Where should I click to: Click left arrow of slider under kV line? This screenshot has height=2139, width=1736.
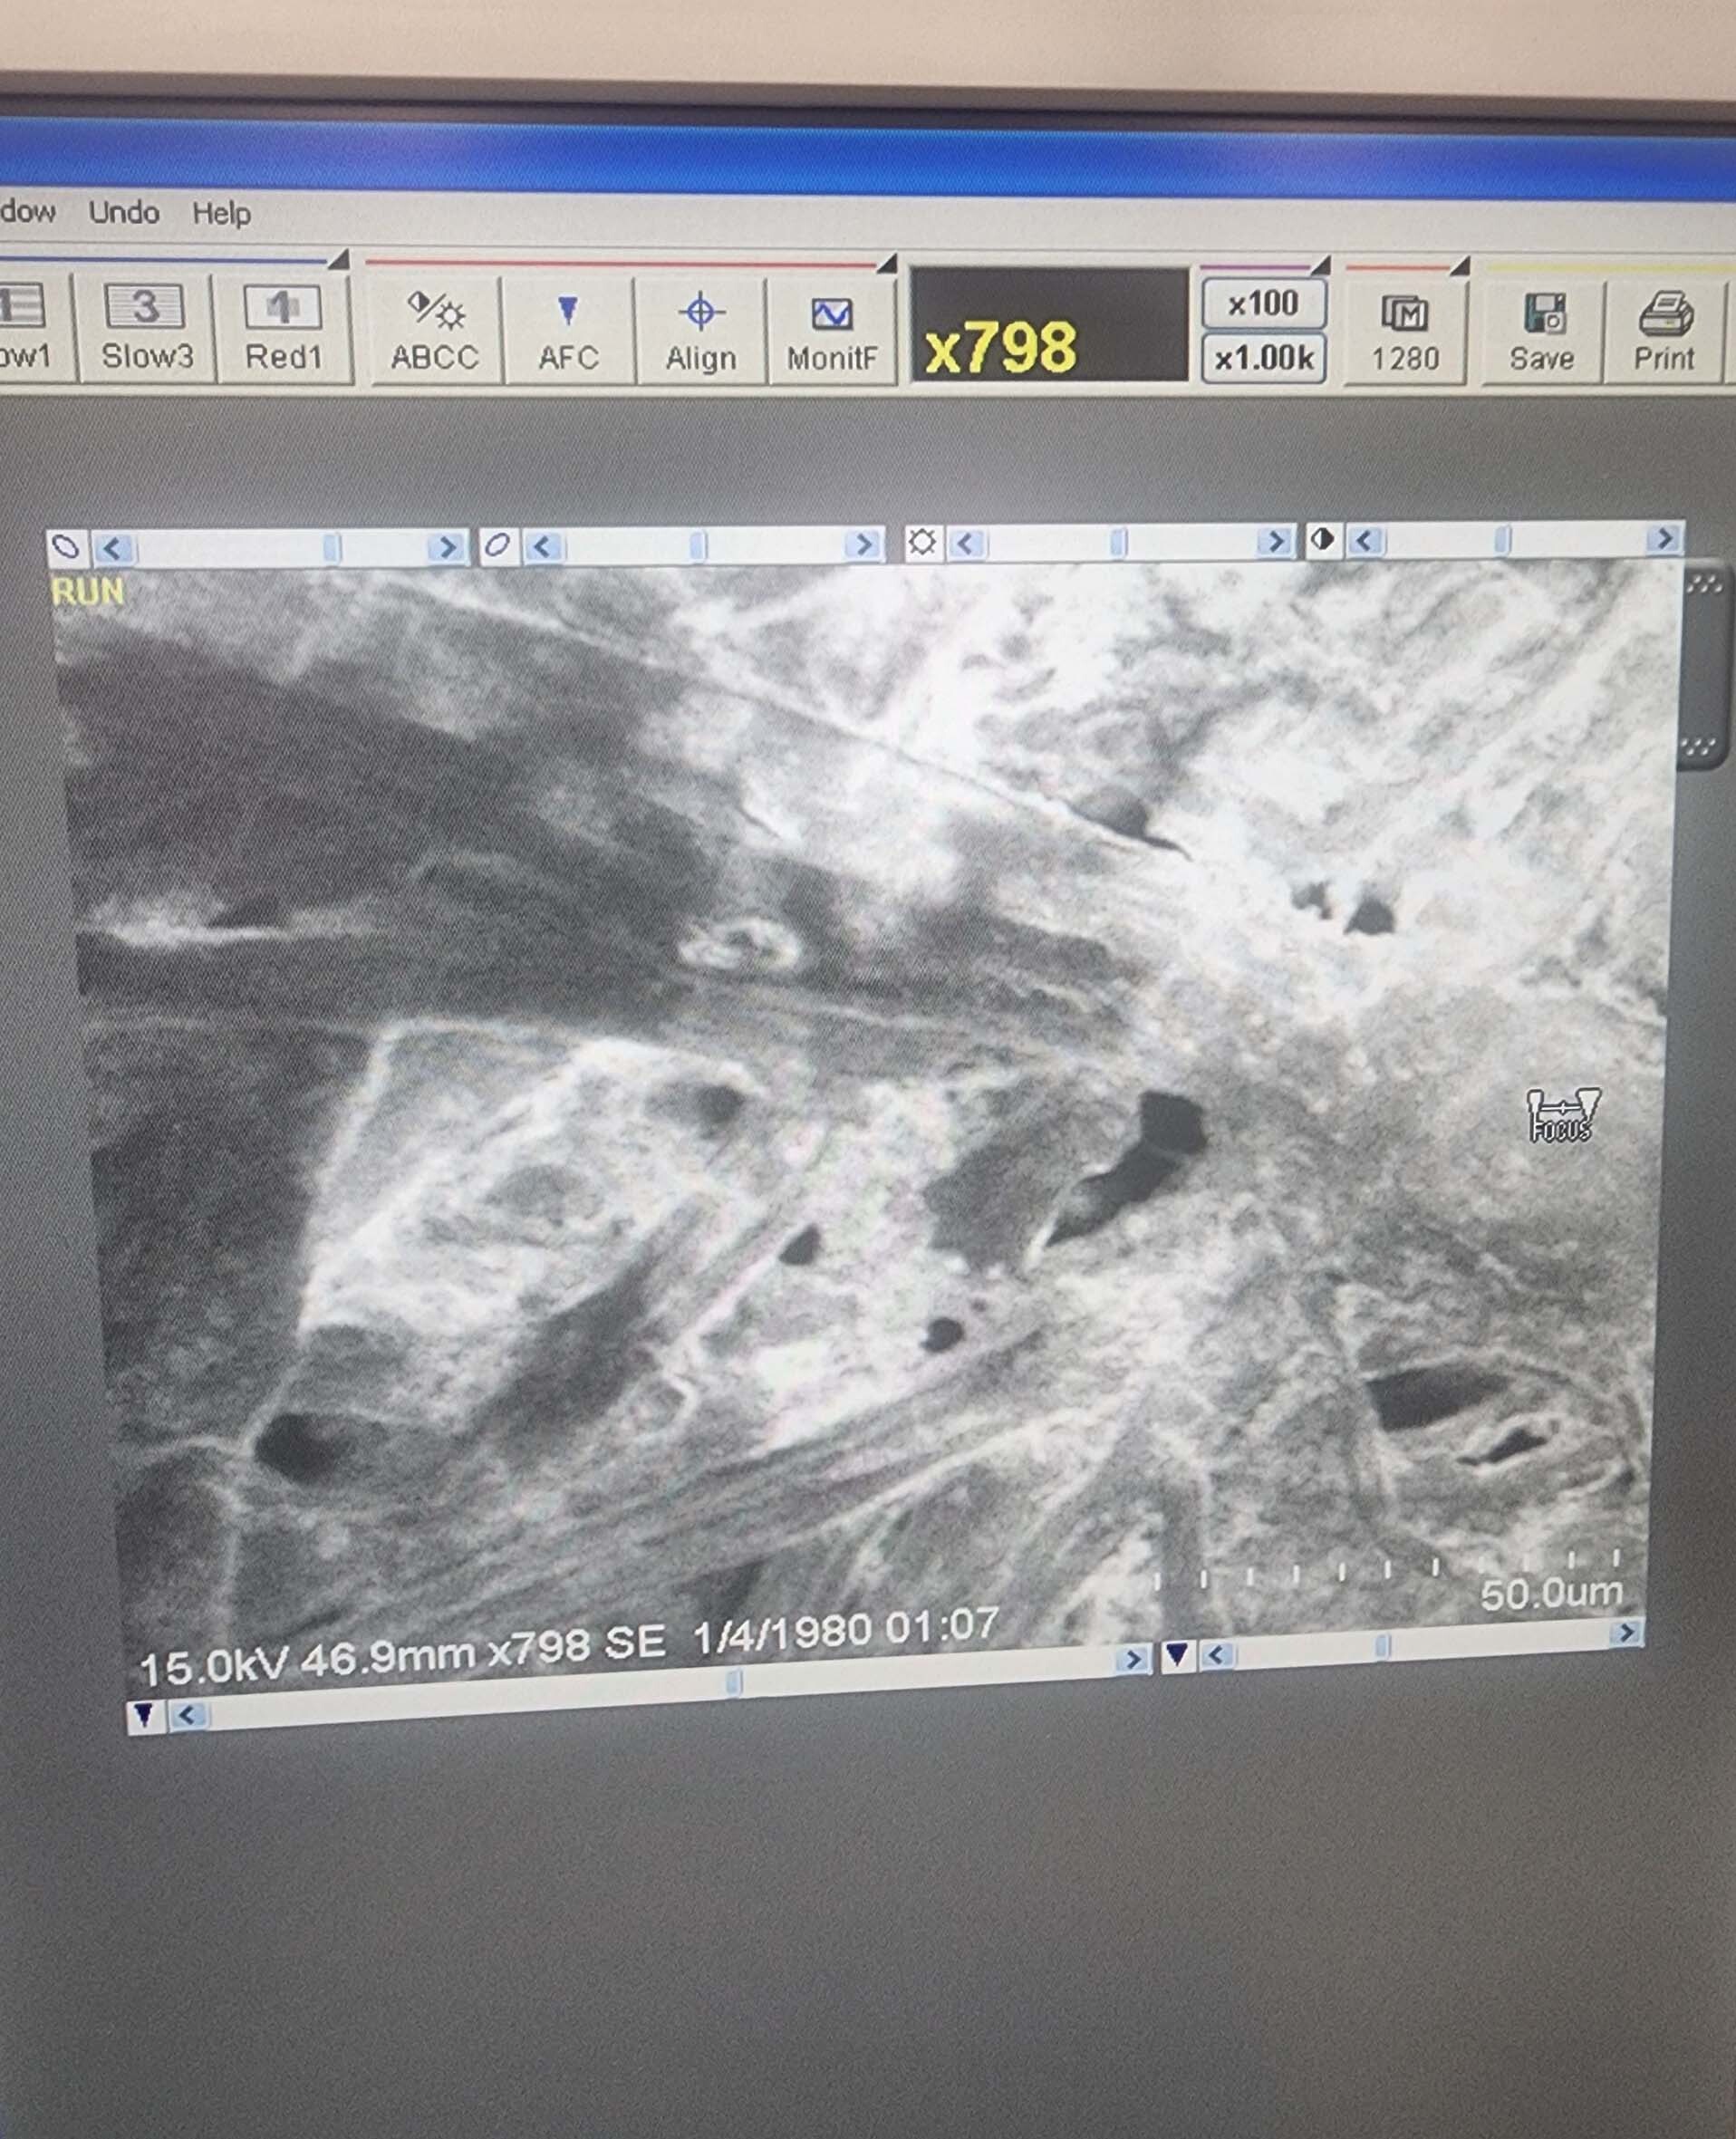pos(187,1715)
